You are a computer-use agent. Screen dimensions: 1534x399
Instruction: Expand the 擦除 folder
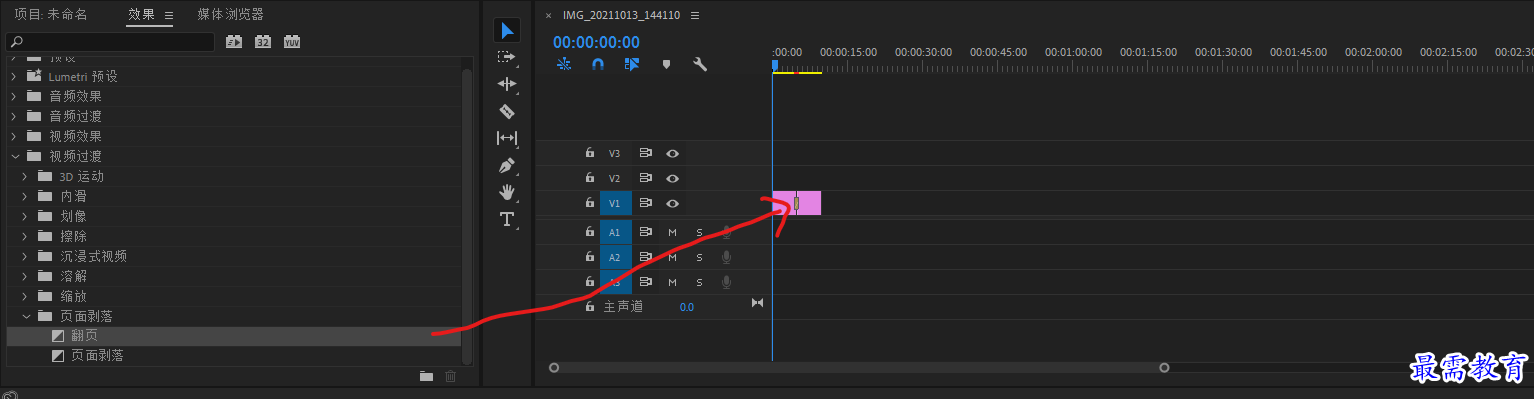point(25,236)
